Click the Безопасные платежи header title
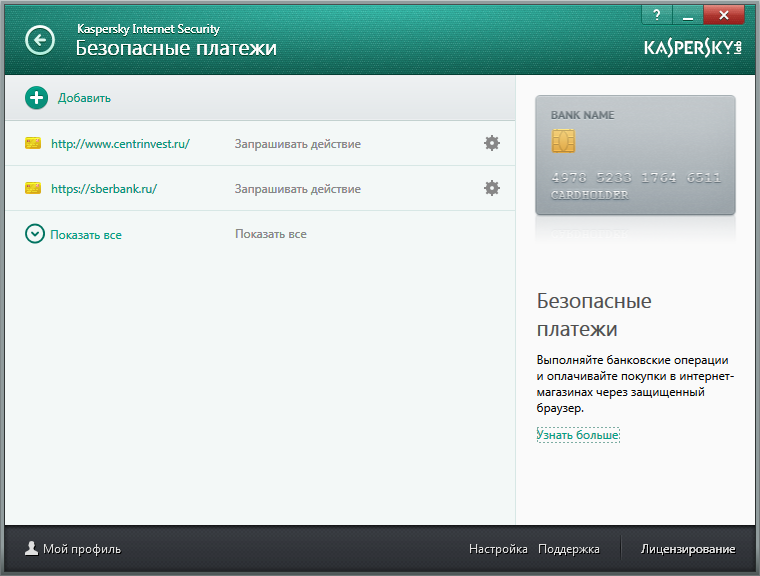760x576 pixels. tap(176, 48)
